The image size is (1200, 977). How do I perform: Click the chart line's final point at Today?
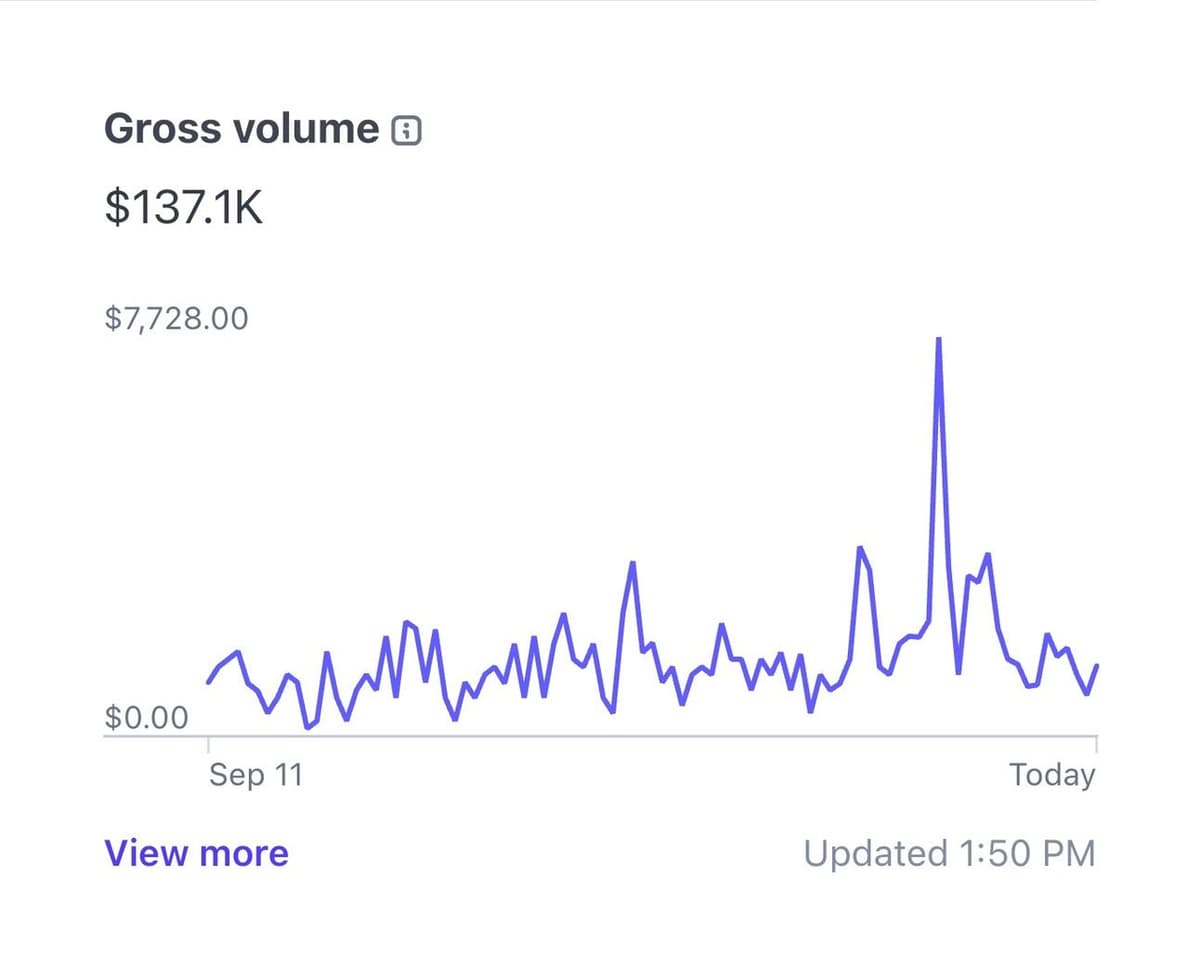coord(1097,666)
